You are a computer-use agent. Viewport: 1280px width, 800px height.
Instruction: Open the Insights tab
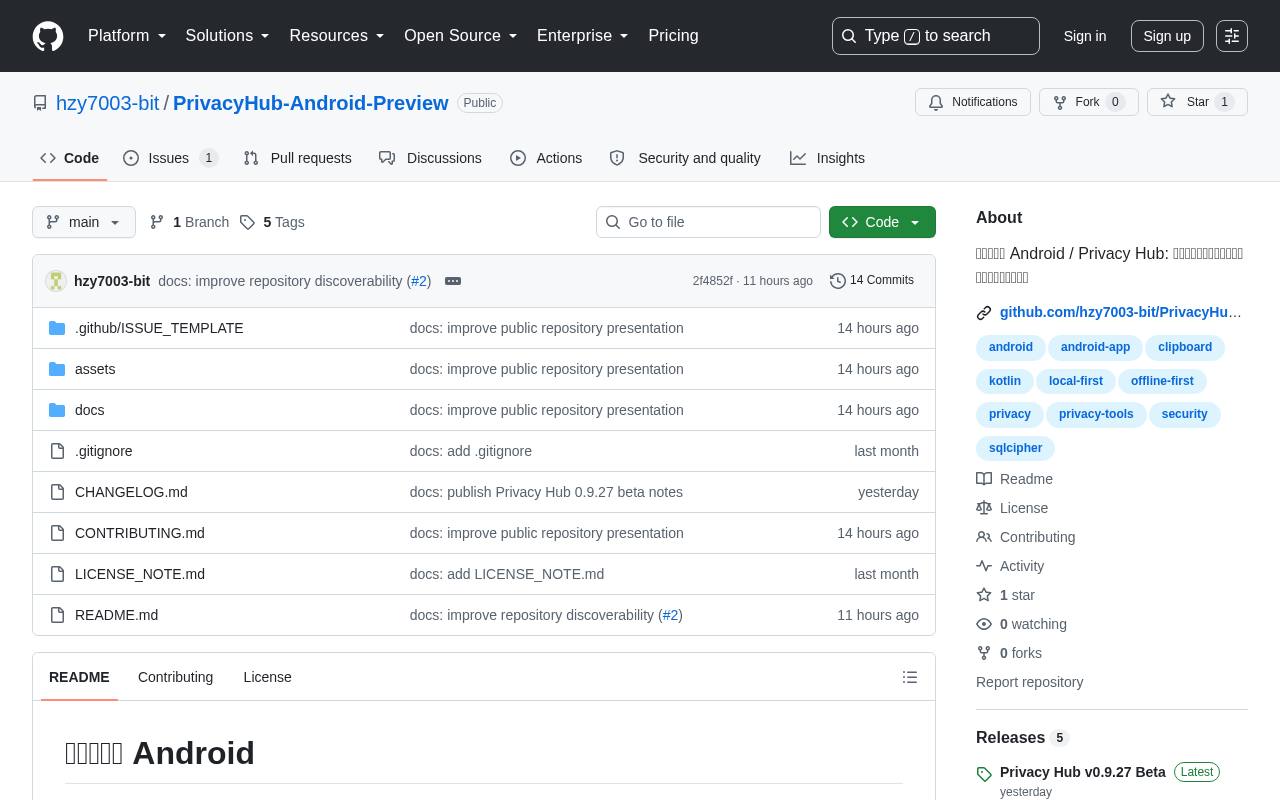(827, 158)
